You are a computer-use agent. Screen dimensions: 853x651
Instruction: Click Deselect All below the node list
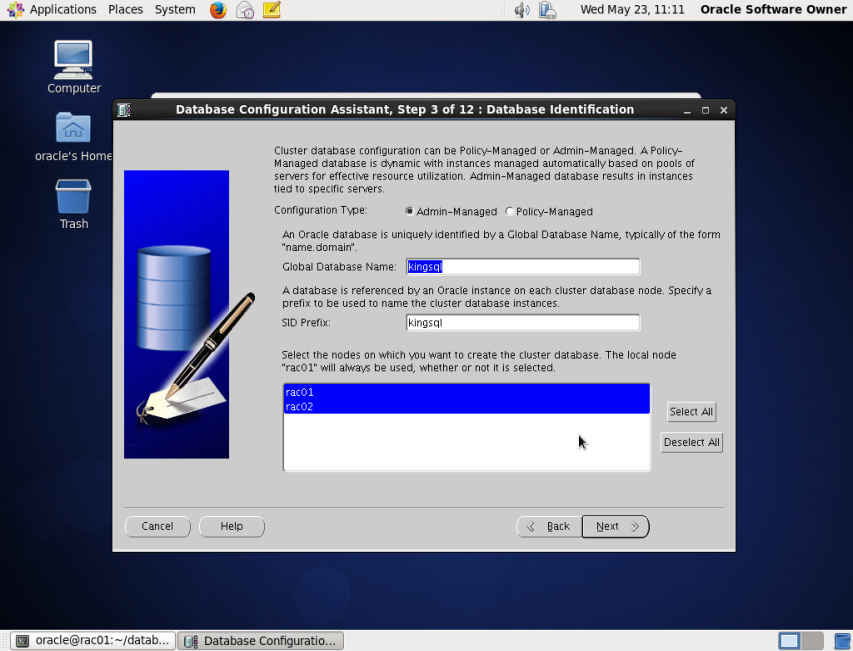691,442
